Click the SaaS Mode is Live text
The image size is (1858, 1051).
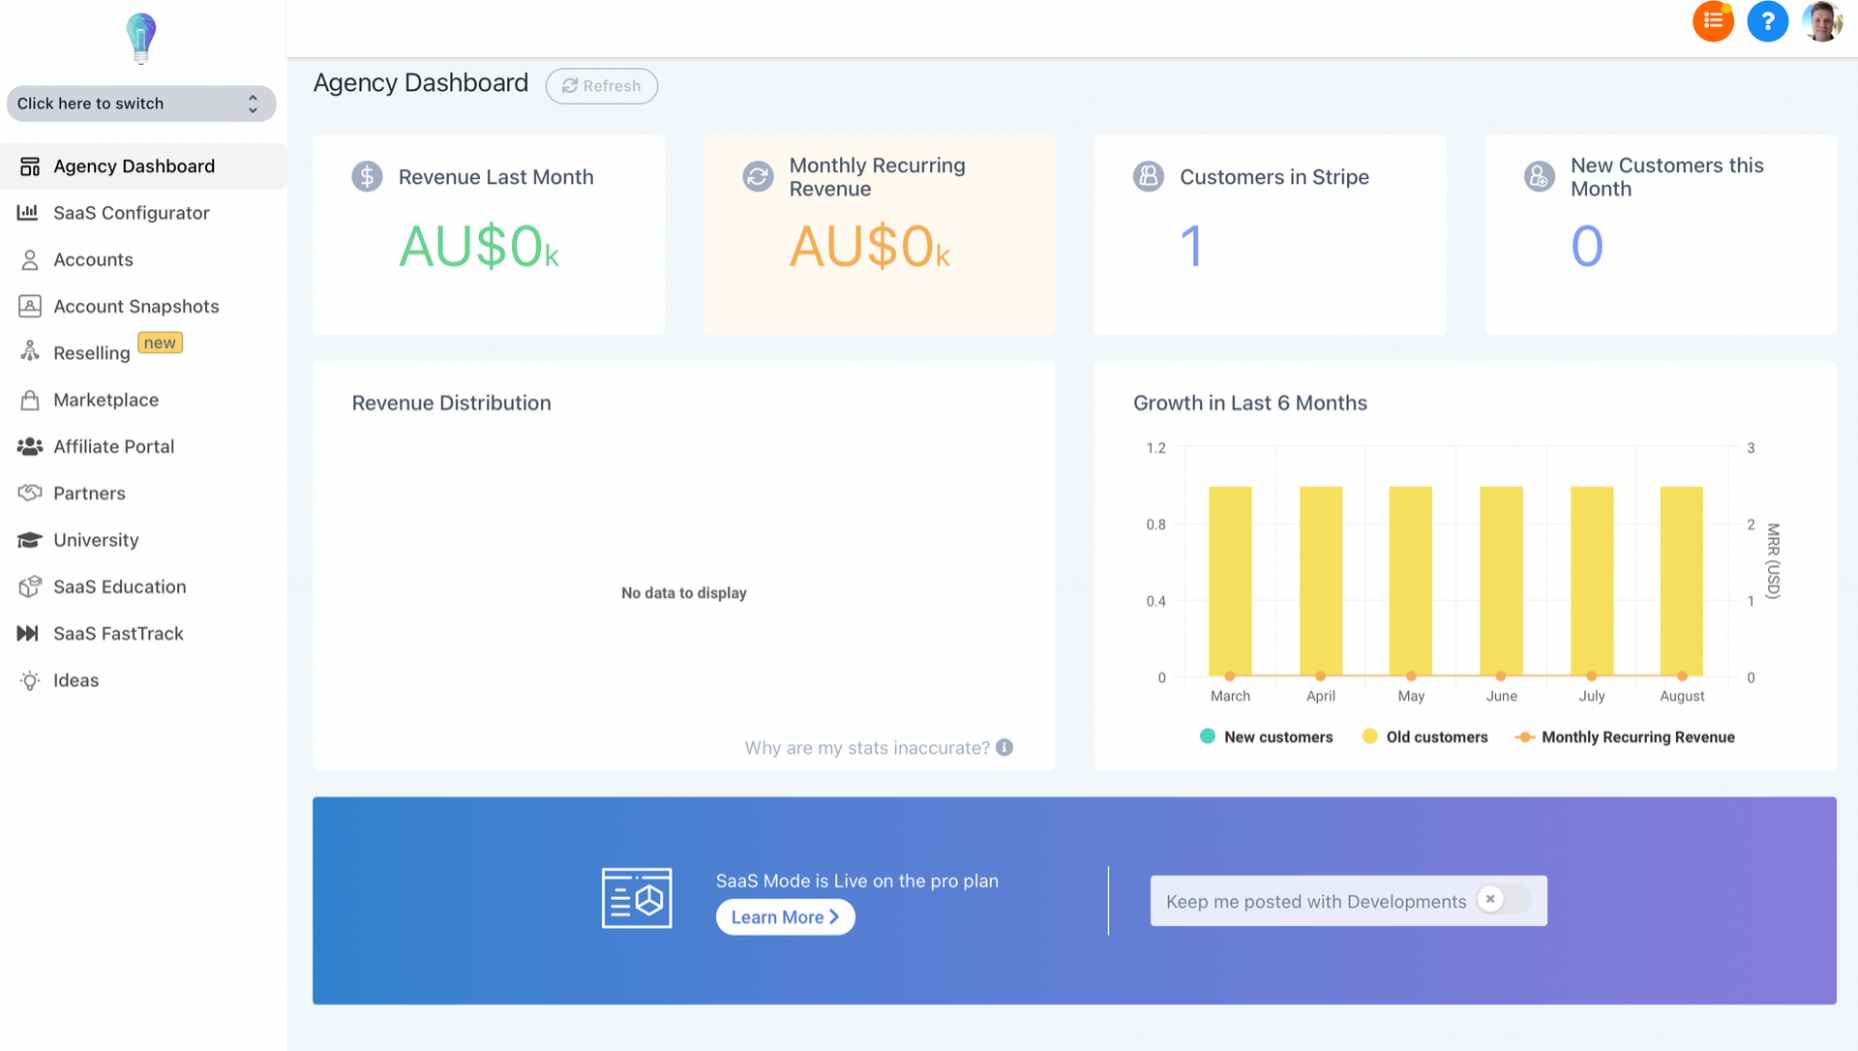click(857, 881)
